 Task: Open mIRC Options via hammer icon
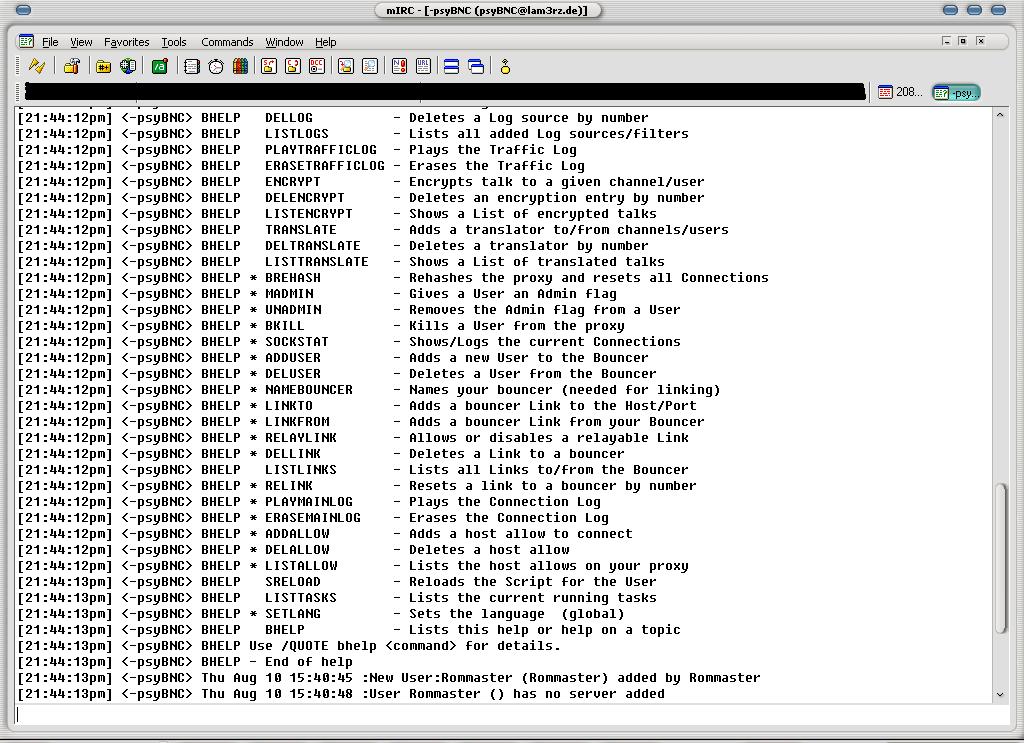pyautogui.click(x=72, y=66)
